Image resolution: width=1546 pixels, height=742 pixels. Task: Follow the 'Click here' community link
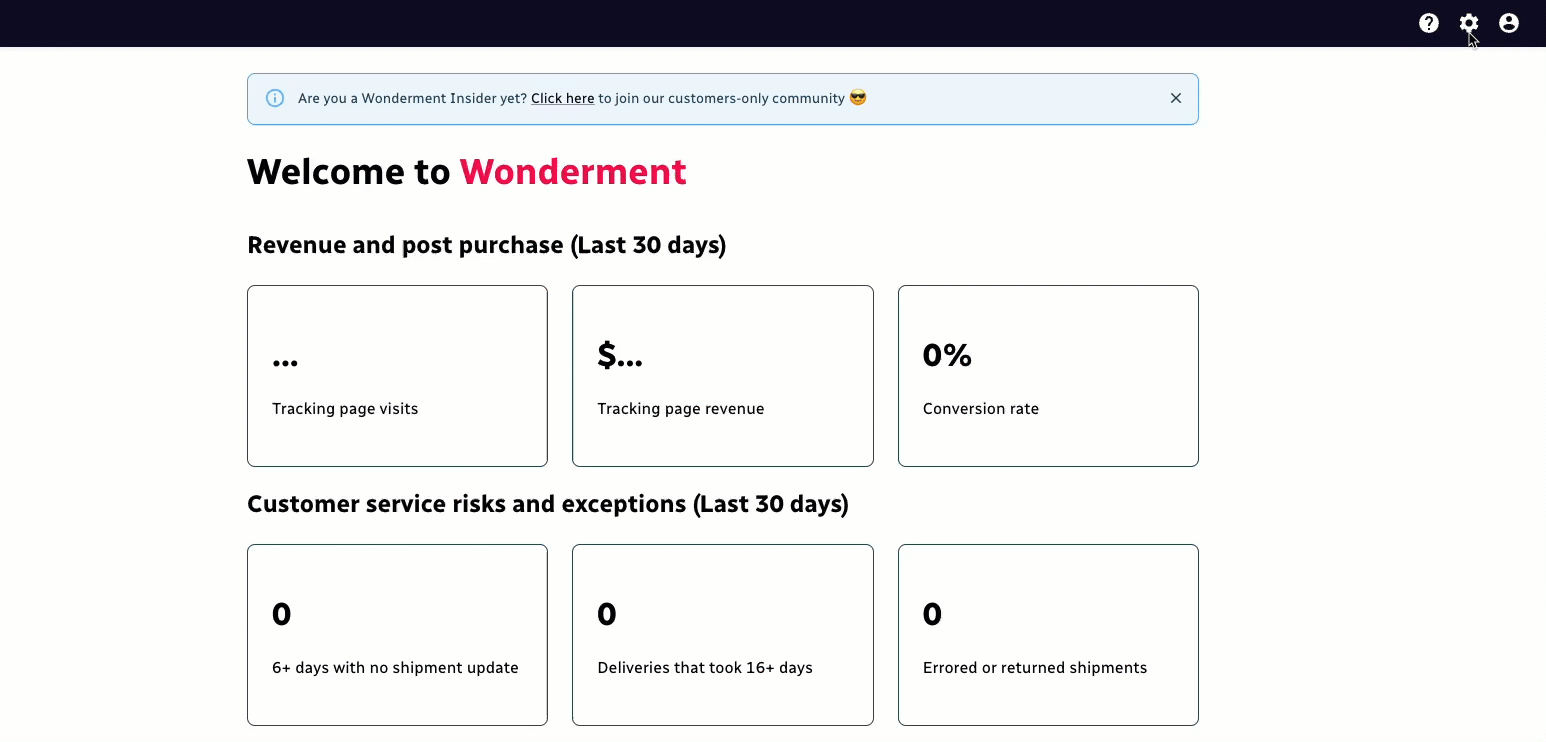tap(563, 98)
